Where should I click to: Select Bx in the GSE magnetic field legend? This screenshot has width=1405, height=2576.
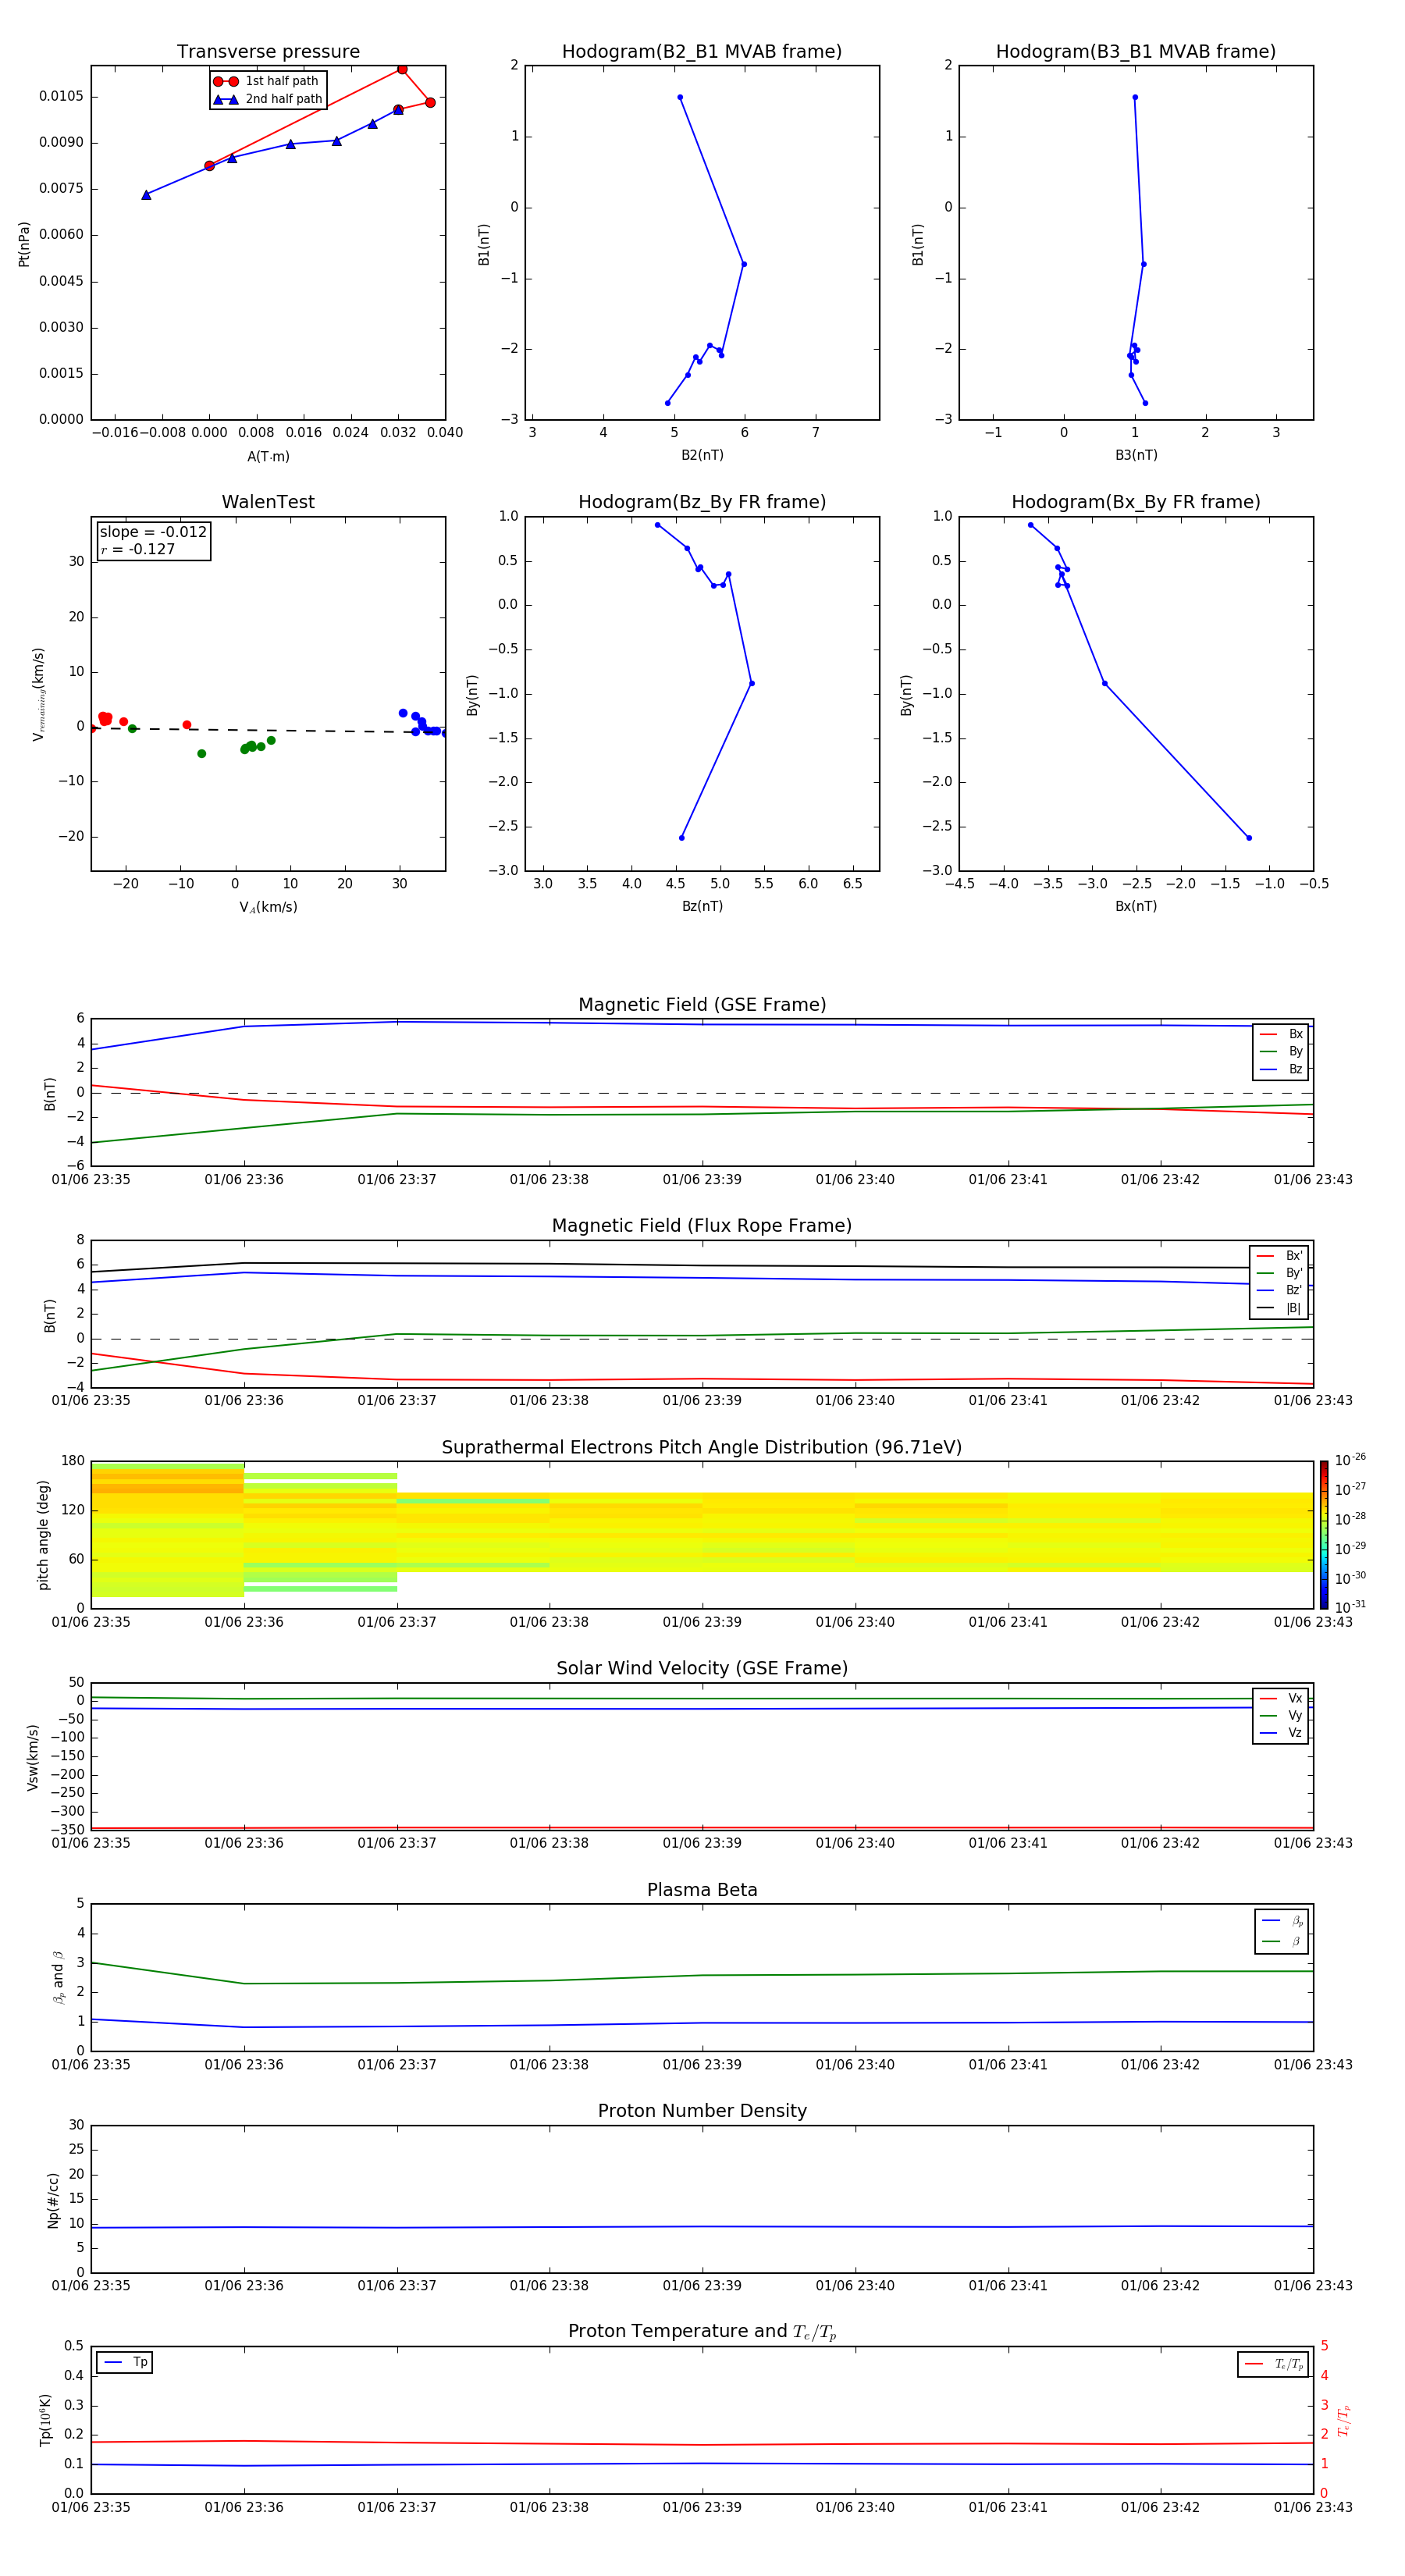pyautogui.click(x=1281, y=1034)
